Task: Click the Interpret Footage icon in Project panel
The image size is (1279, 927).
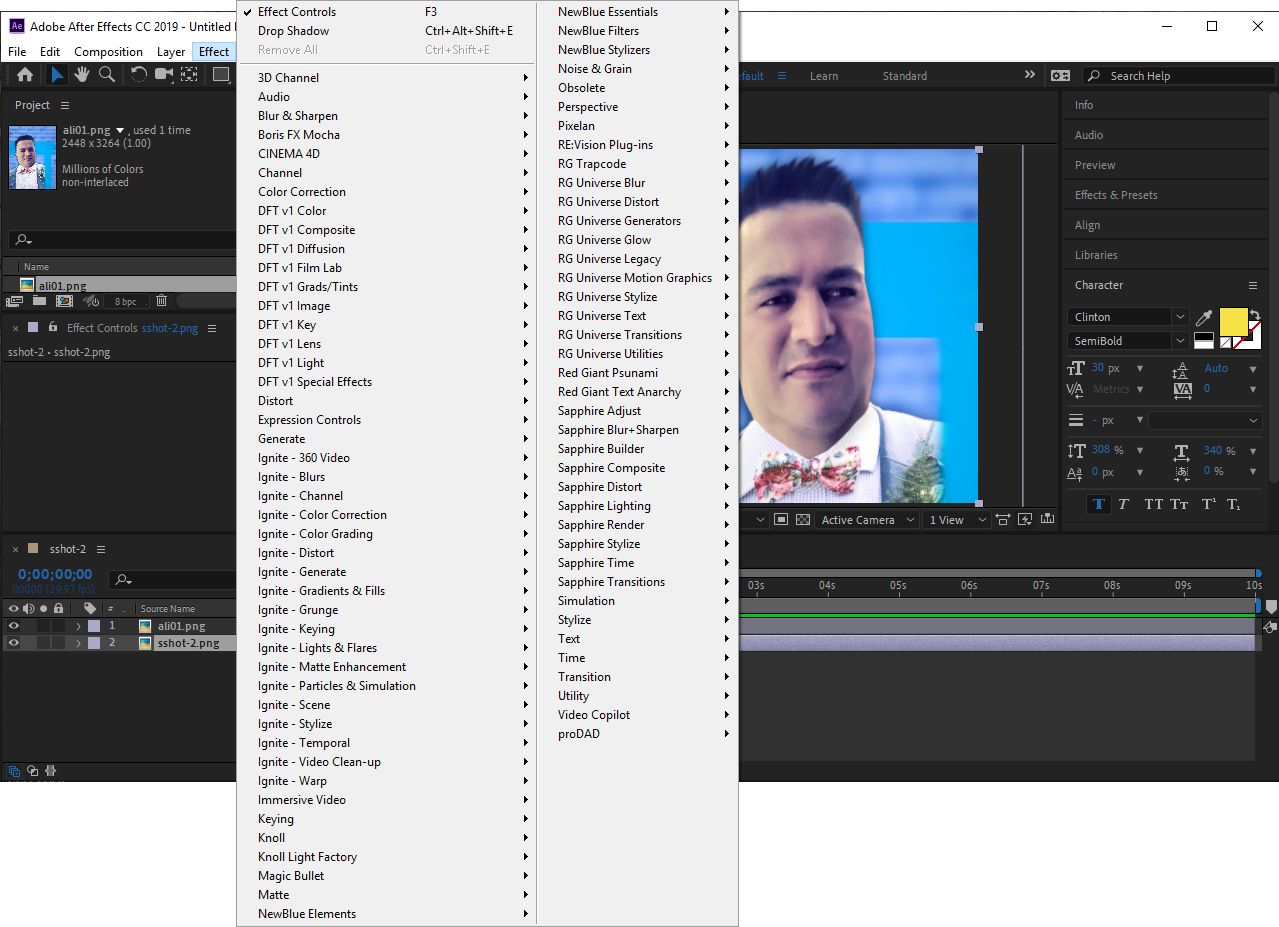Action: 15,301
